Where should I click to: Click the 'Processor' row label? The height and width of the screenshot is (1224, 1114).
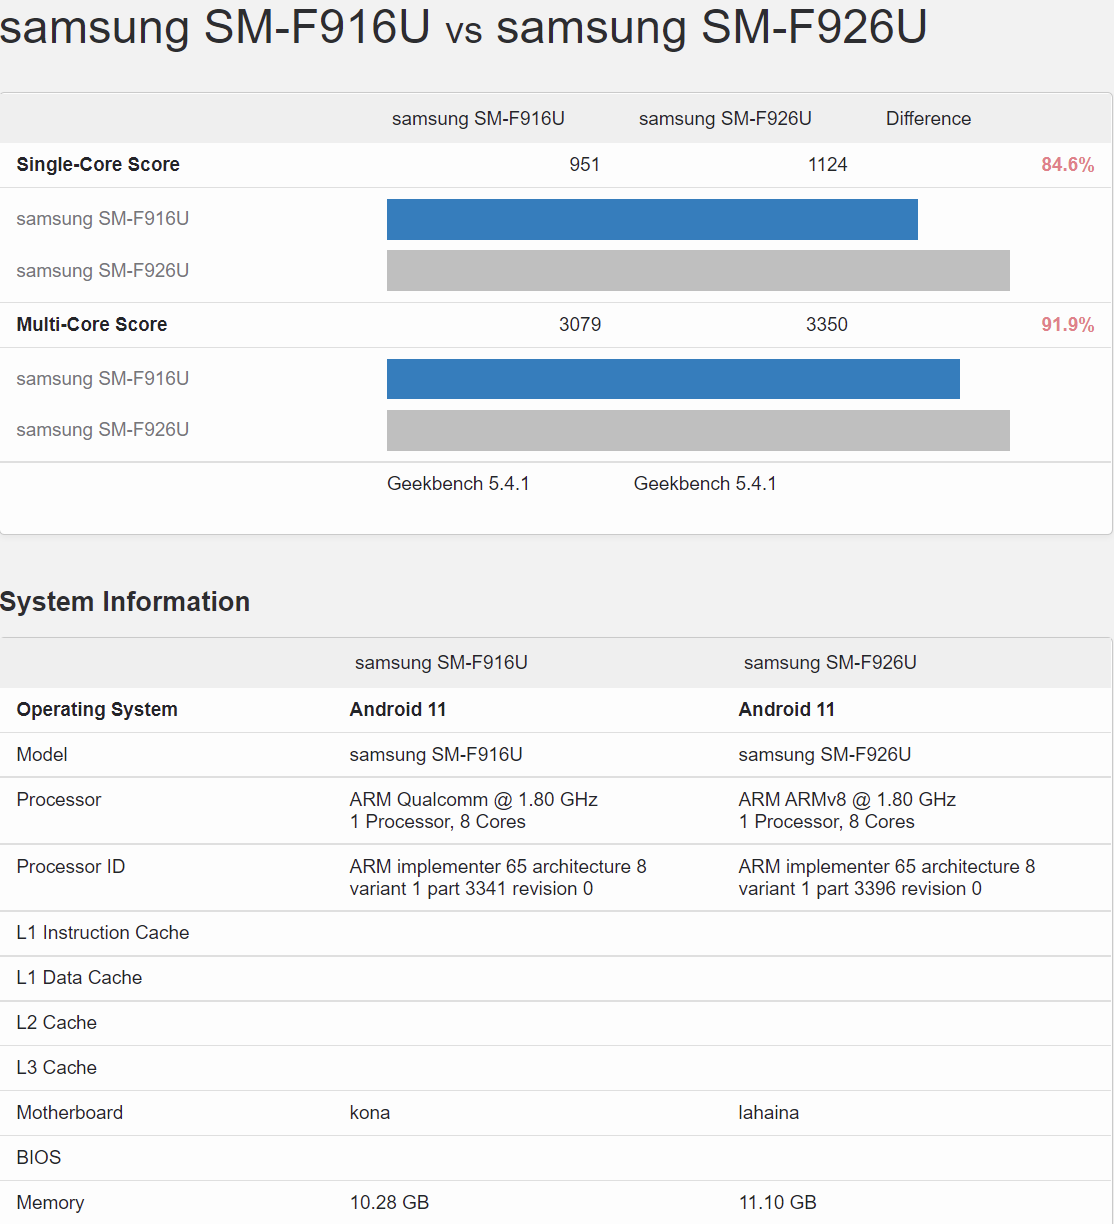point(59,800)
